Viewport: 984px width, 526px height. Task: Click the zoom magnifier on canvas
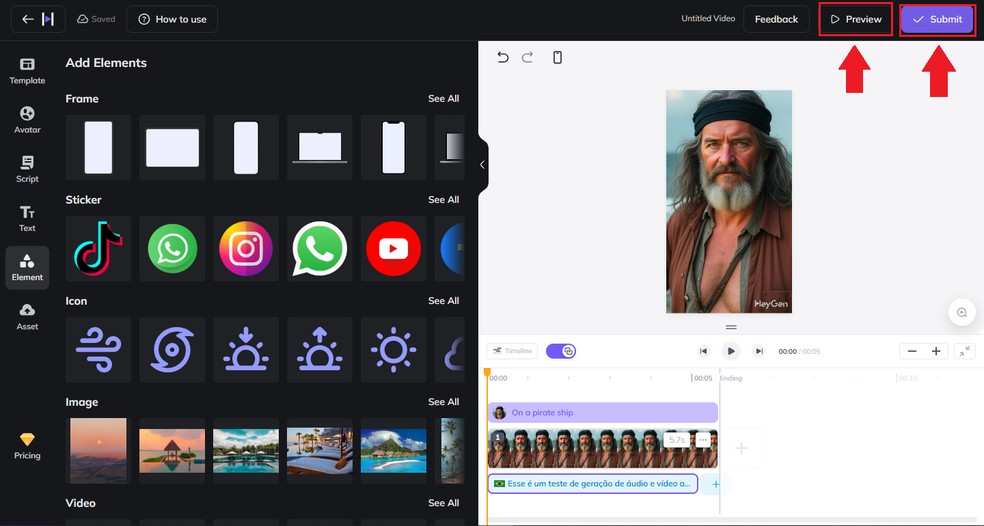click(962, 313)
